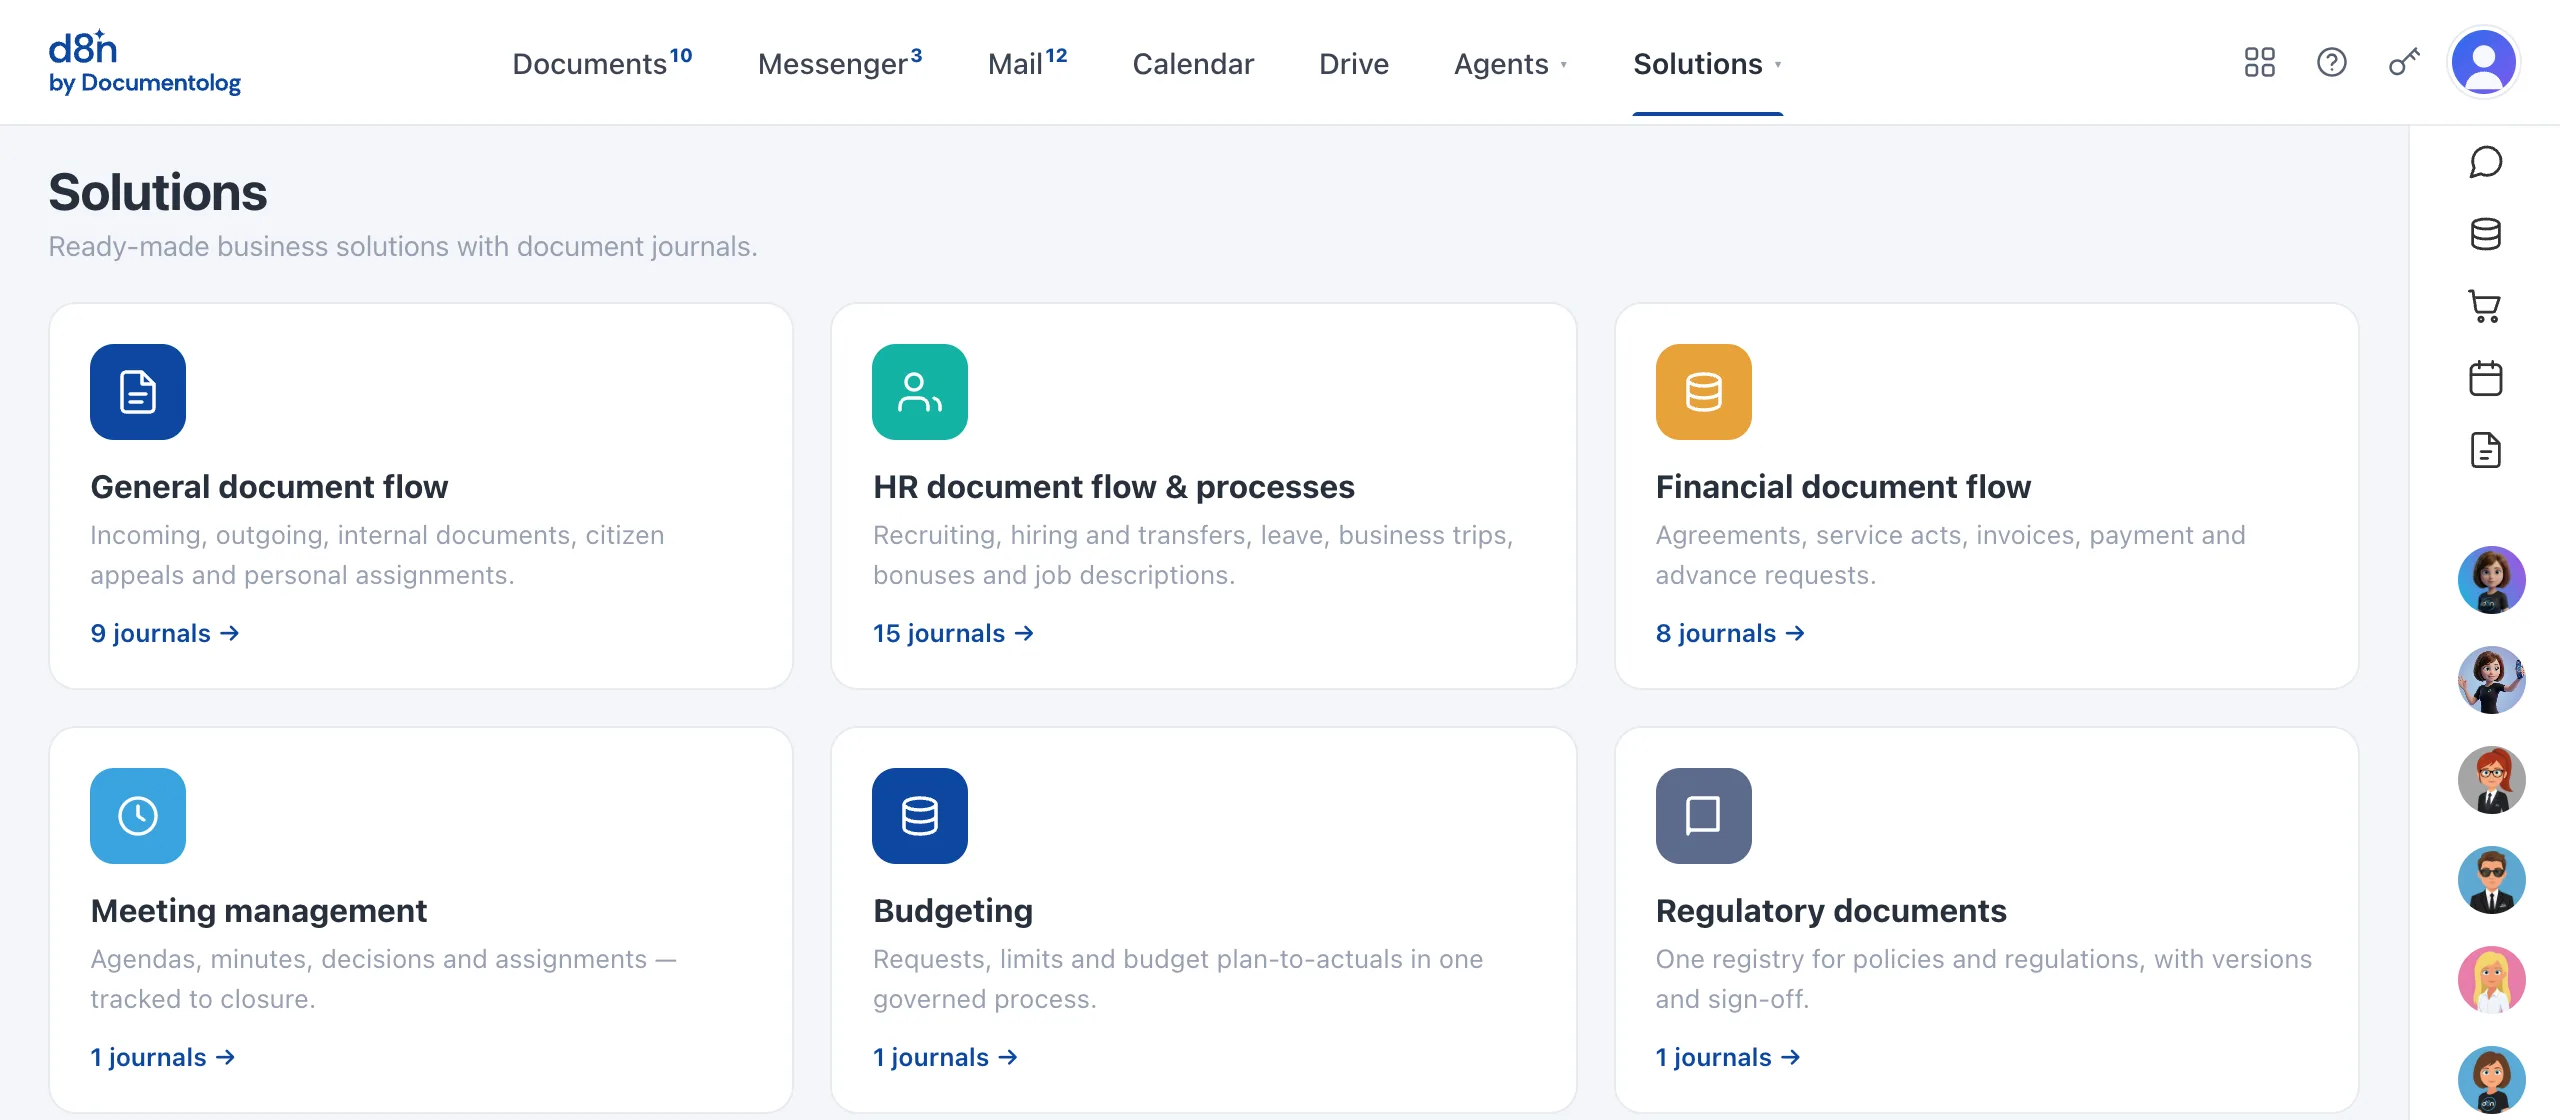
Task: Click the HR document flow teal people icon
Action: (x=920, y=392)
